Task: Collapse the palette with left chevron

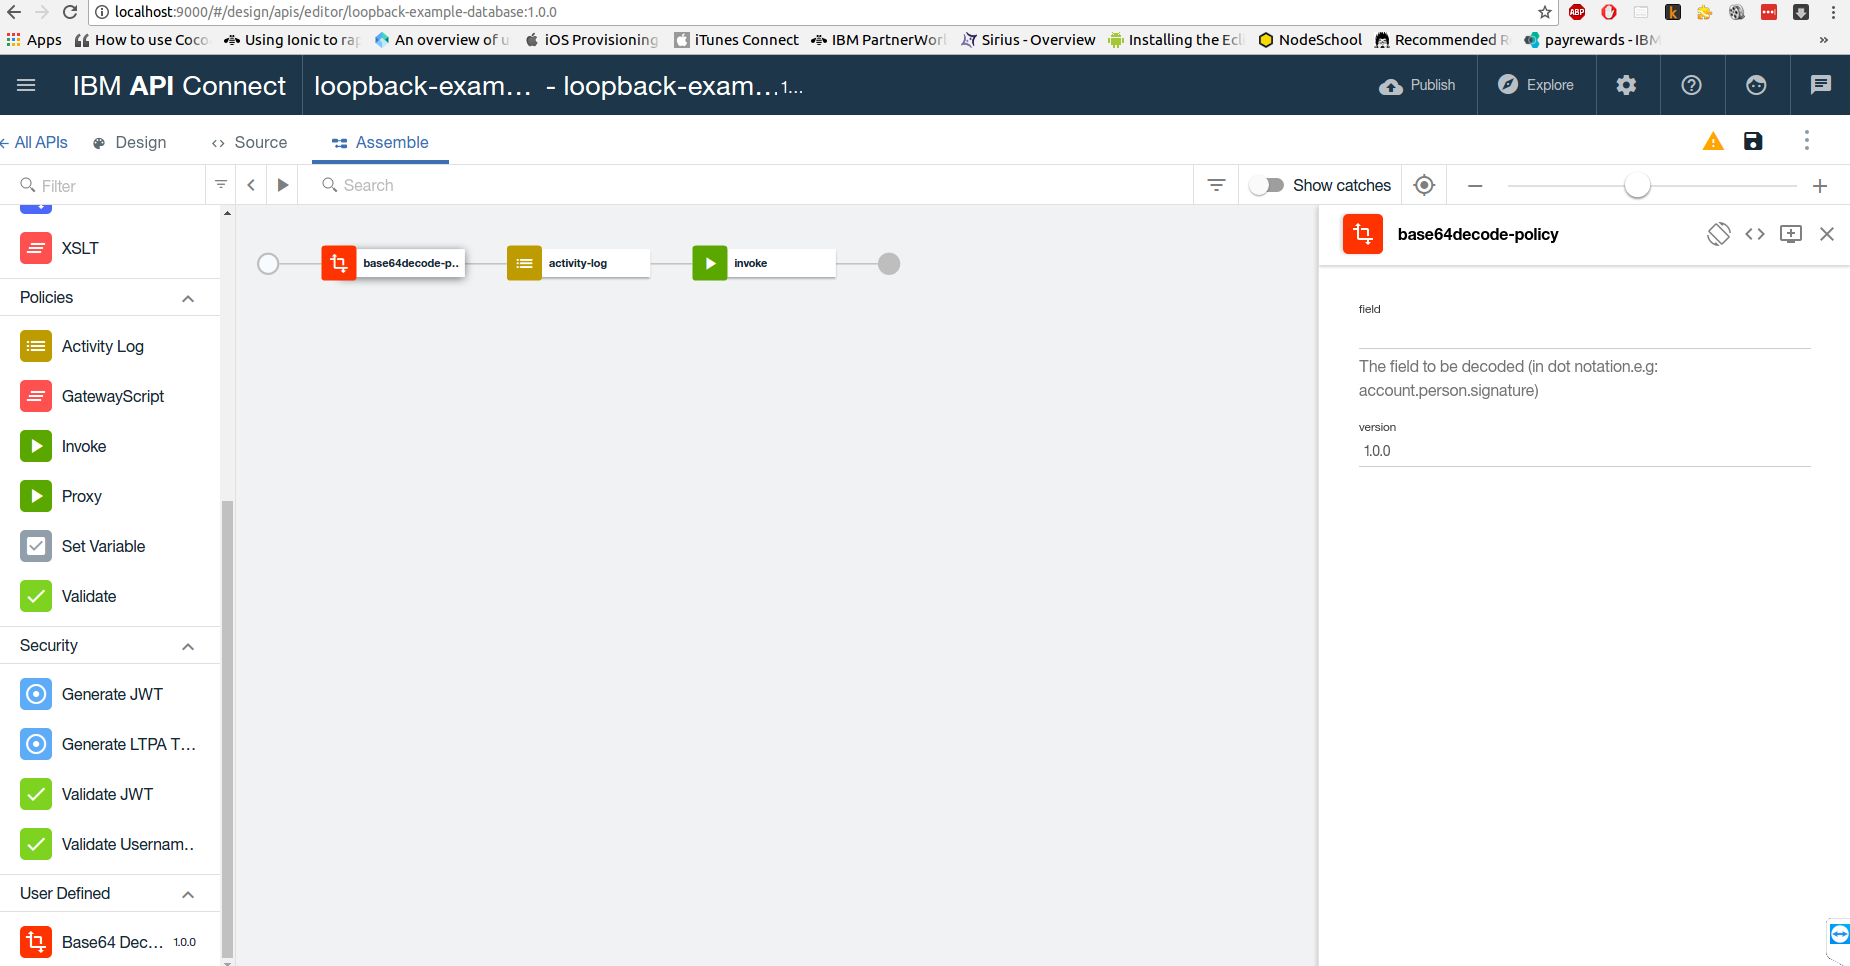Action: pos(252,185)
